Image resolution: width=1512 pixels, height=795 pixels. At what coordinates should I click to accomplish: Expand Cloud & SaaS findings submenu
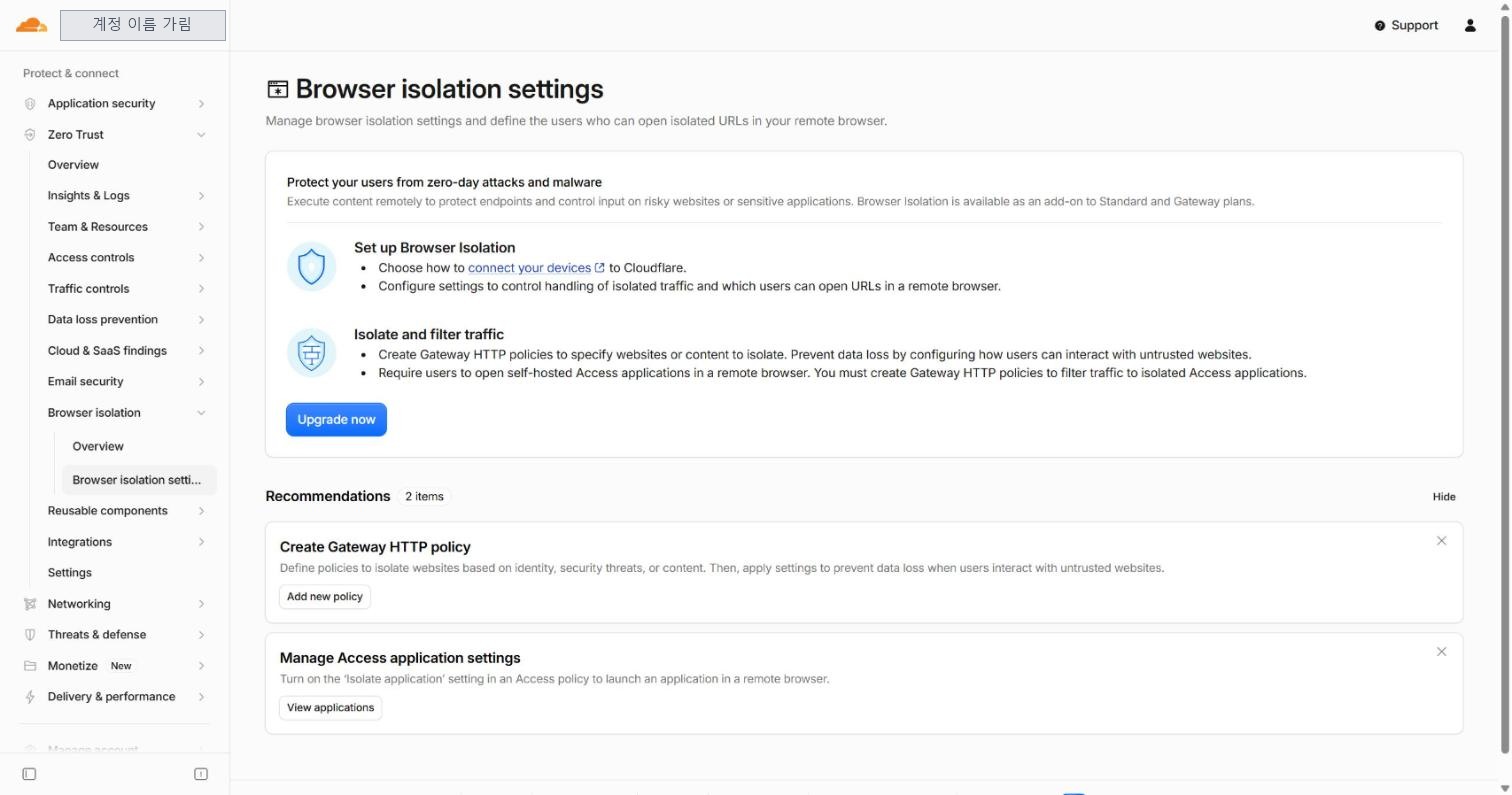point(201,351)
